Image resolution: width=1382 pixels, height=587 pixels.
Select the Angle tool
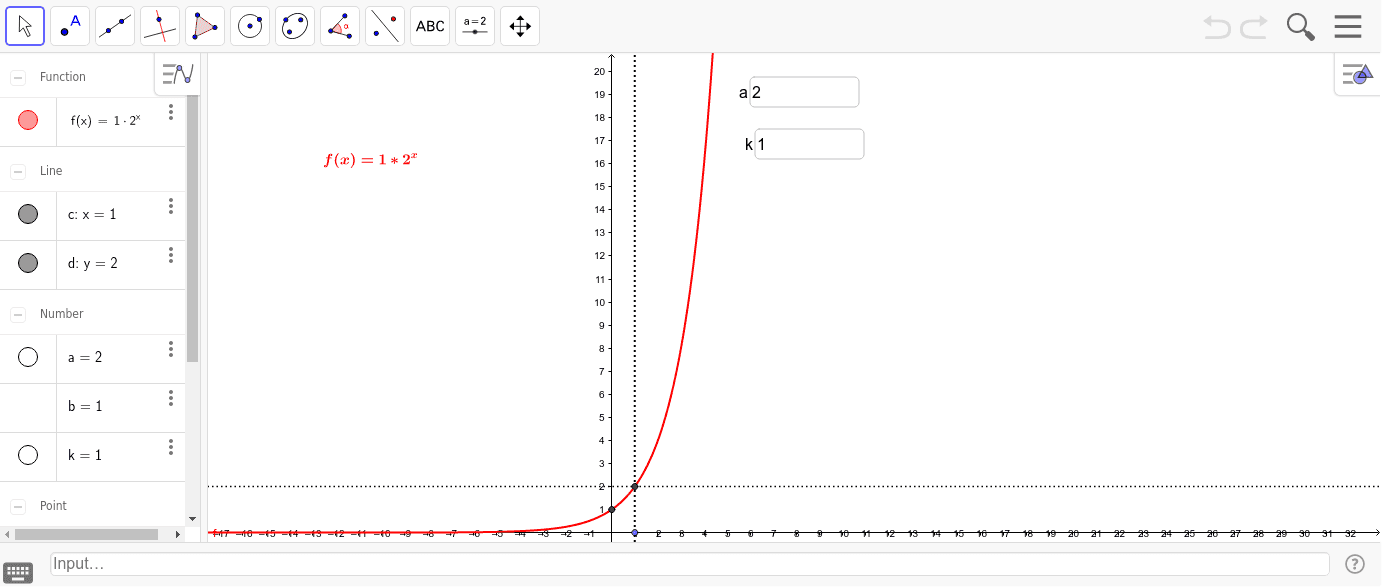click(x=340, y=26)
